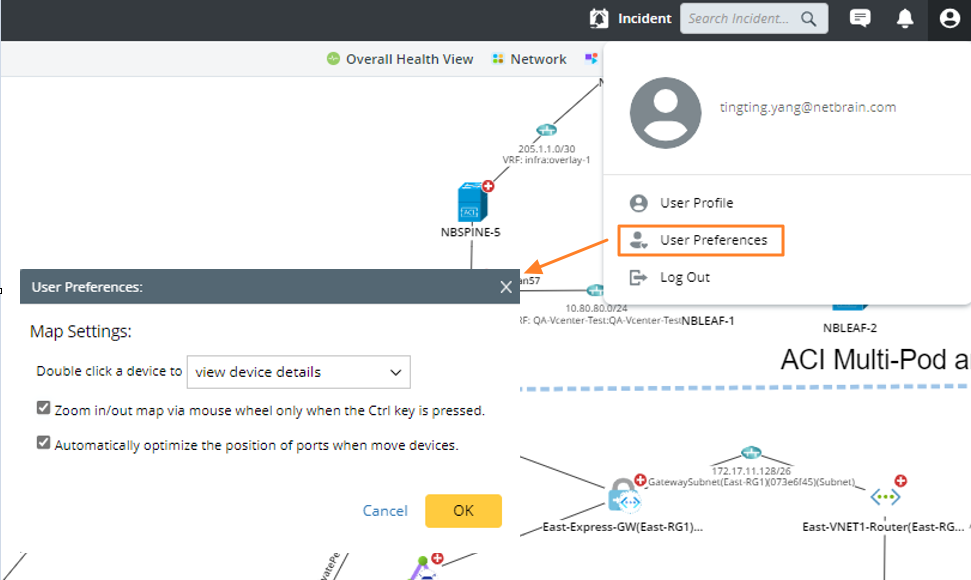Click red plus badge on NBSPINE-5
This screenshot has width=971, height=580.
[x=488, y=186]
